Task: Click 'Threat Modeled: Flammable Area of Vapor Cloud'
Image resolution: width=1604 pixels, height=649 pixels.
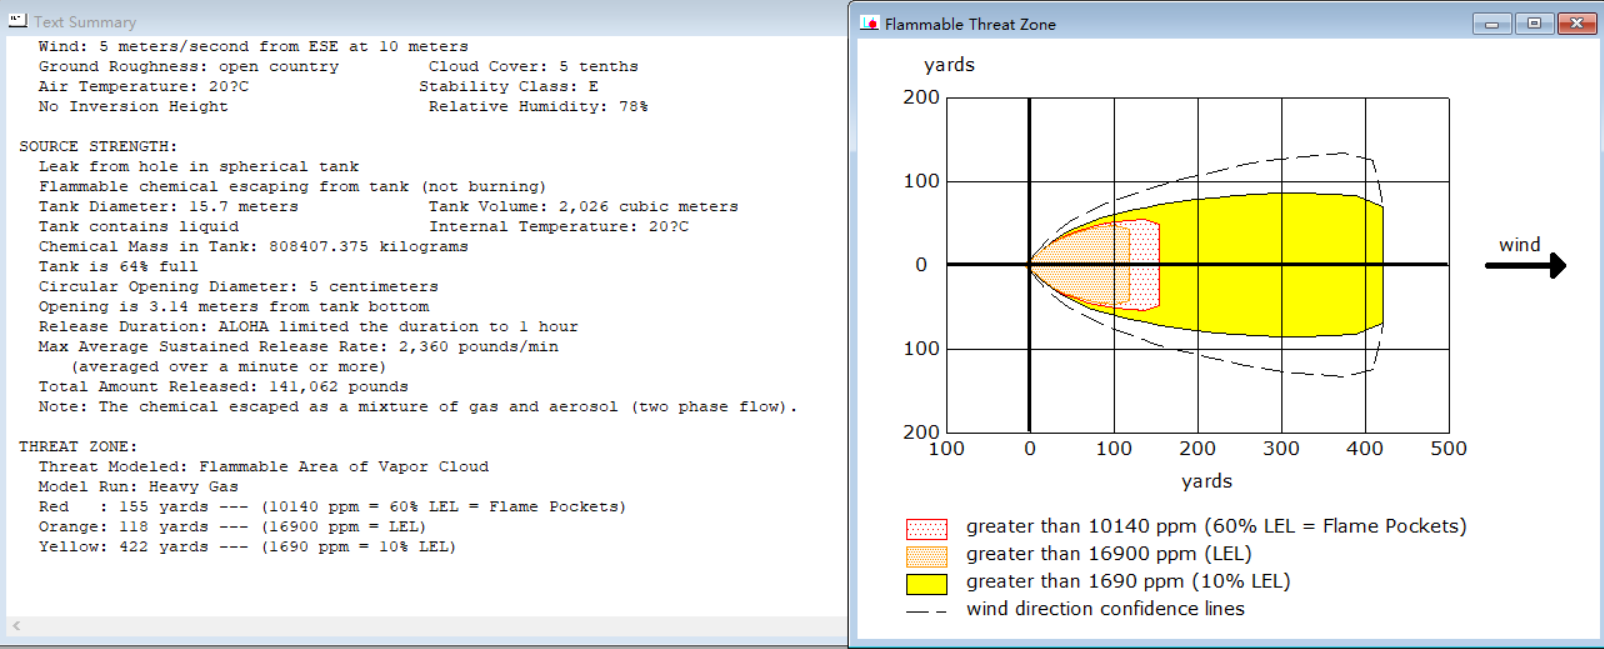Action: pos(263,467)
